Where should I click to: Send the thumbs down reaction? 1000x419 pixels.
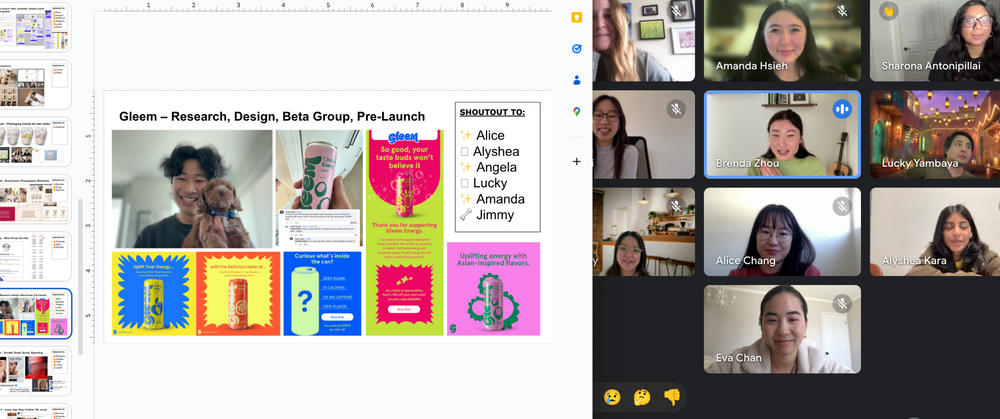[672, 397]
